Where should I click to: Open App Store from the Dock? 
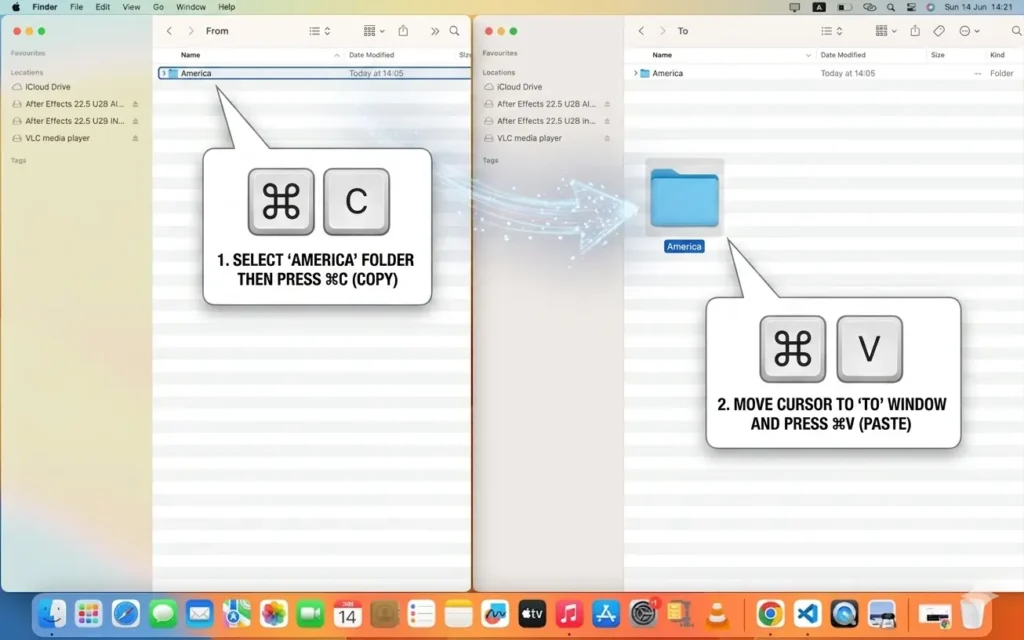pos(606,614)
